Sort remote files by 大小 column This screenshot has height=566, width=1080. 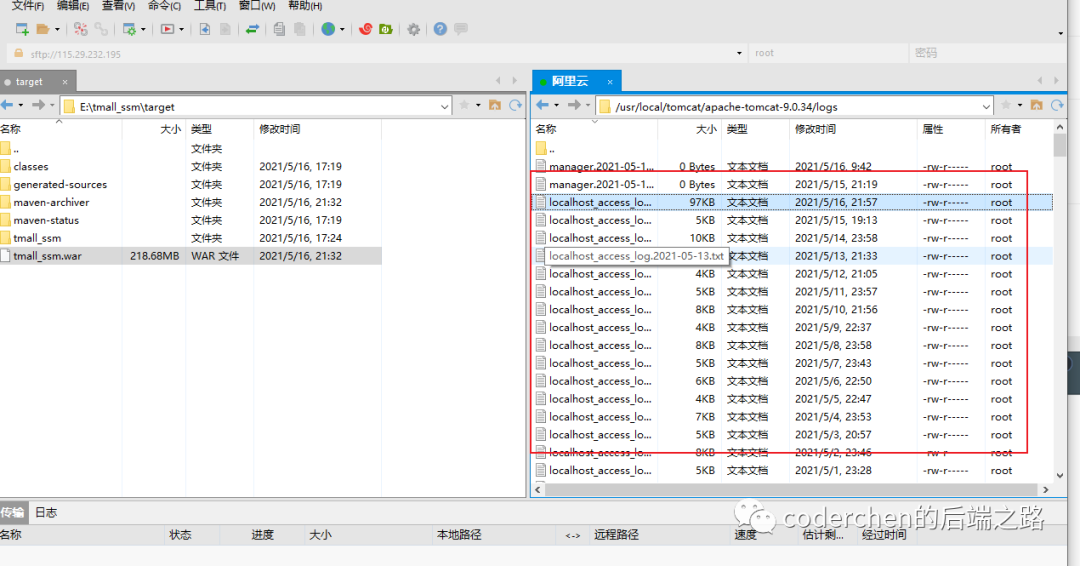pos(705,129)
